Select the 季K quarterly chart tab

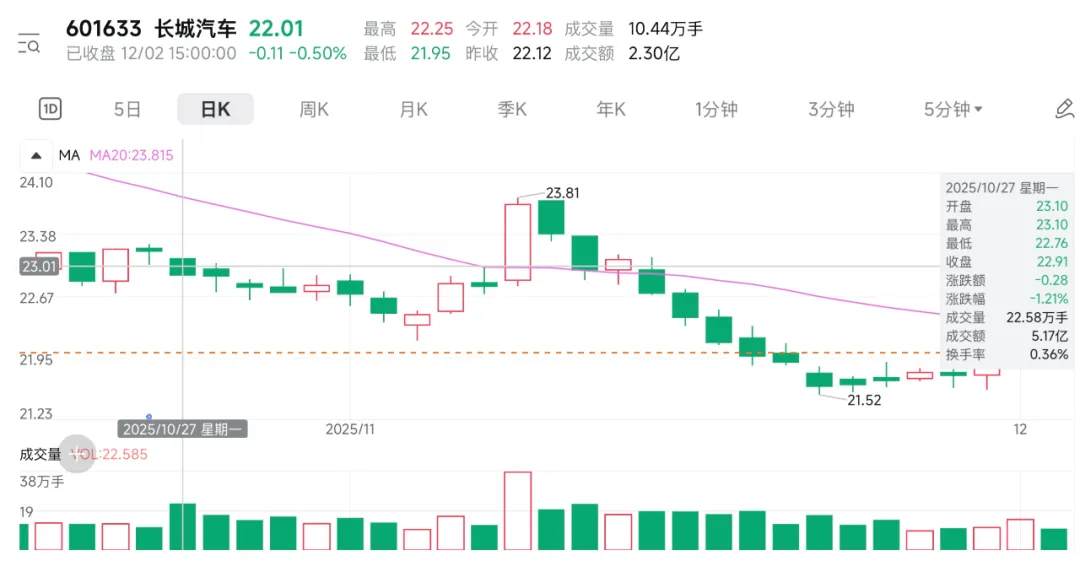pos(512,109)
